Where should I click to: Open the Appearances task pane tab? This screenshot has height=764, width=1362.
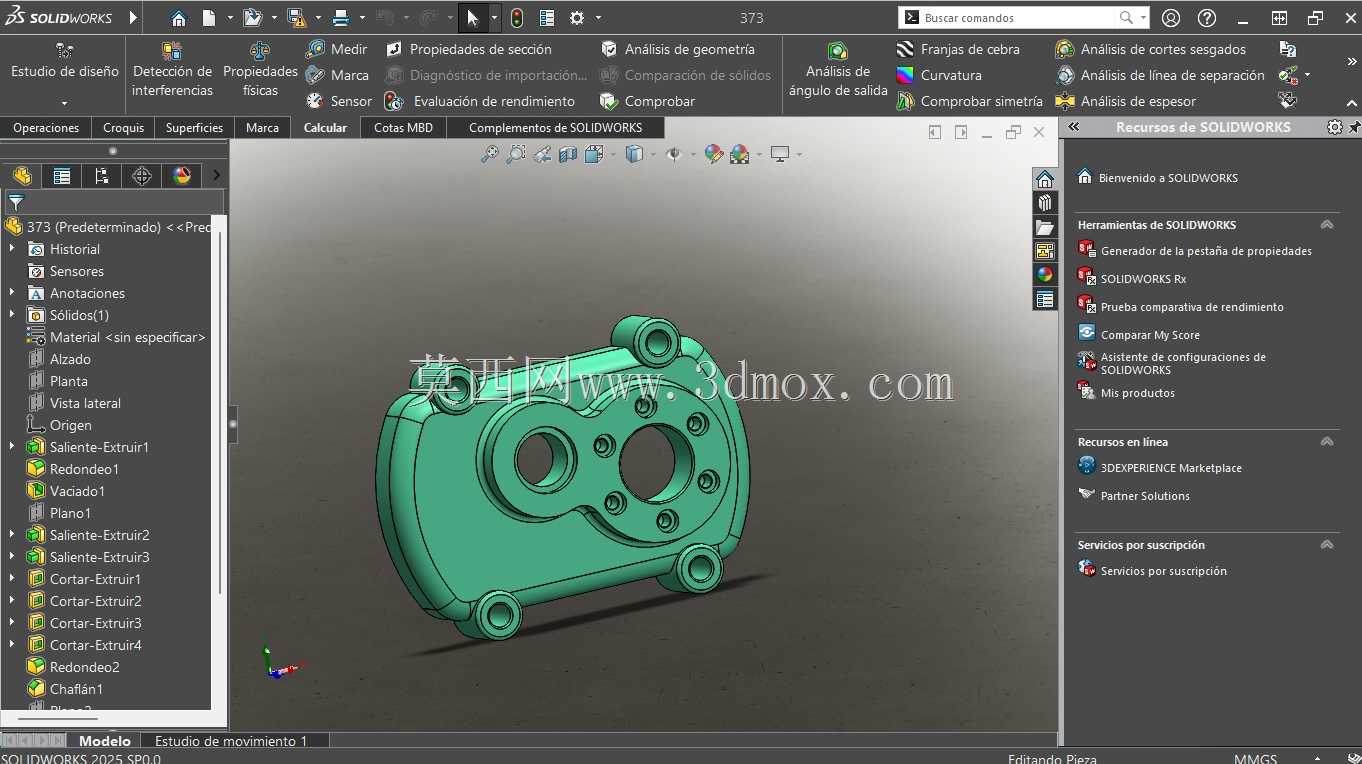pyautogui.click(x=1045, y=275)
